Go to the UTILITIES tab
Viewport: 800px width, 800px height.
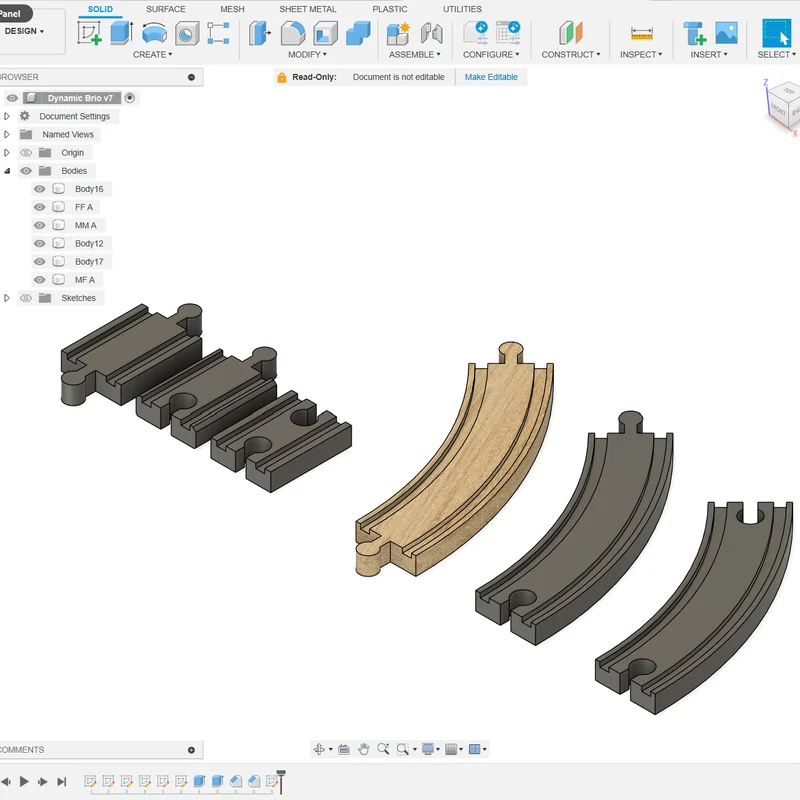[x=462, y=9]
